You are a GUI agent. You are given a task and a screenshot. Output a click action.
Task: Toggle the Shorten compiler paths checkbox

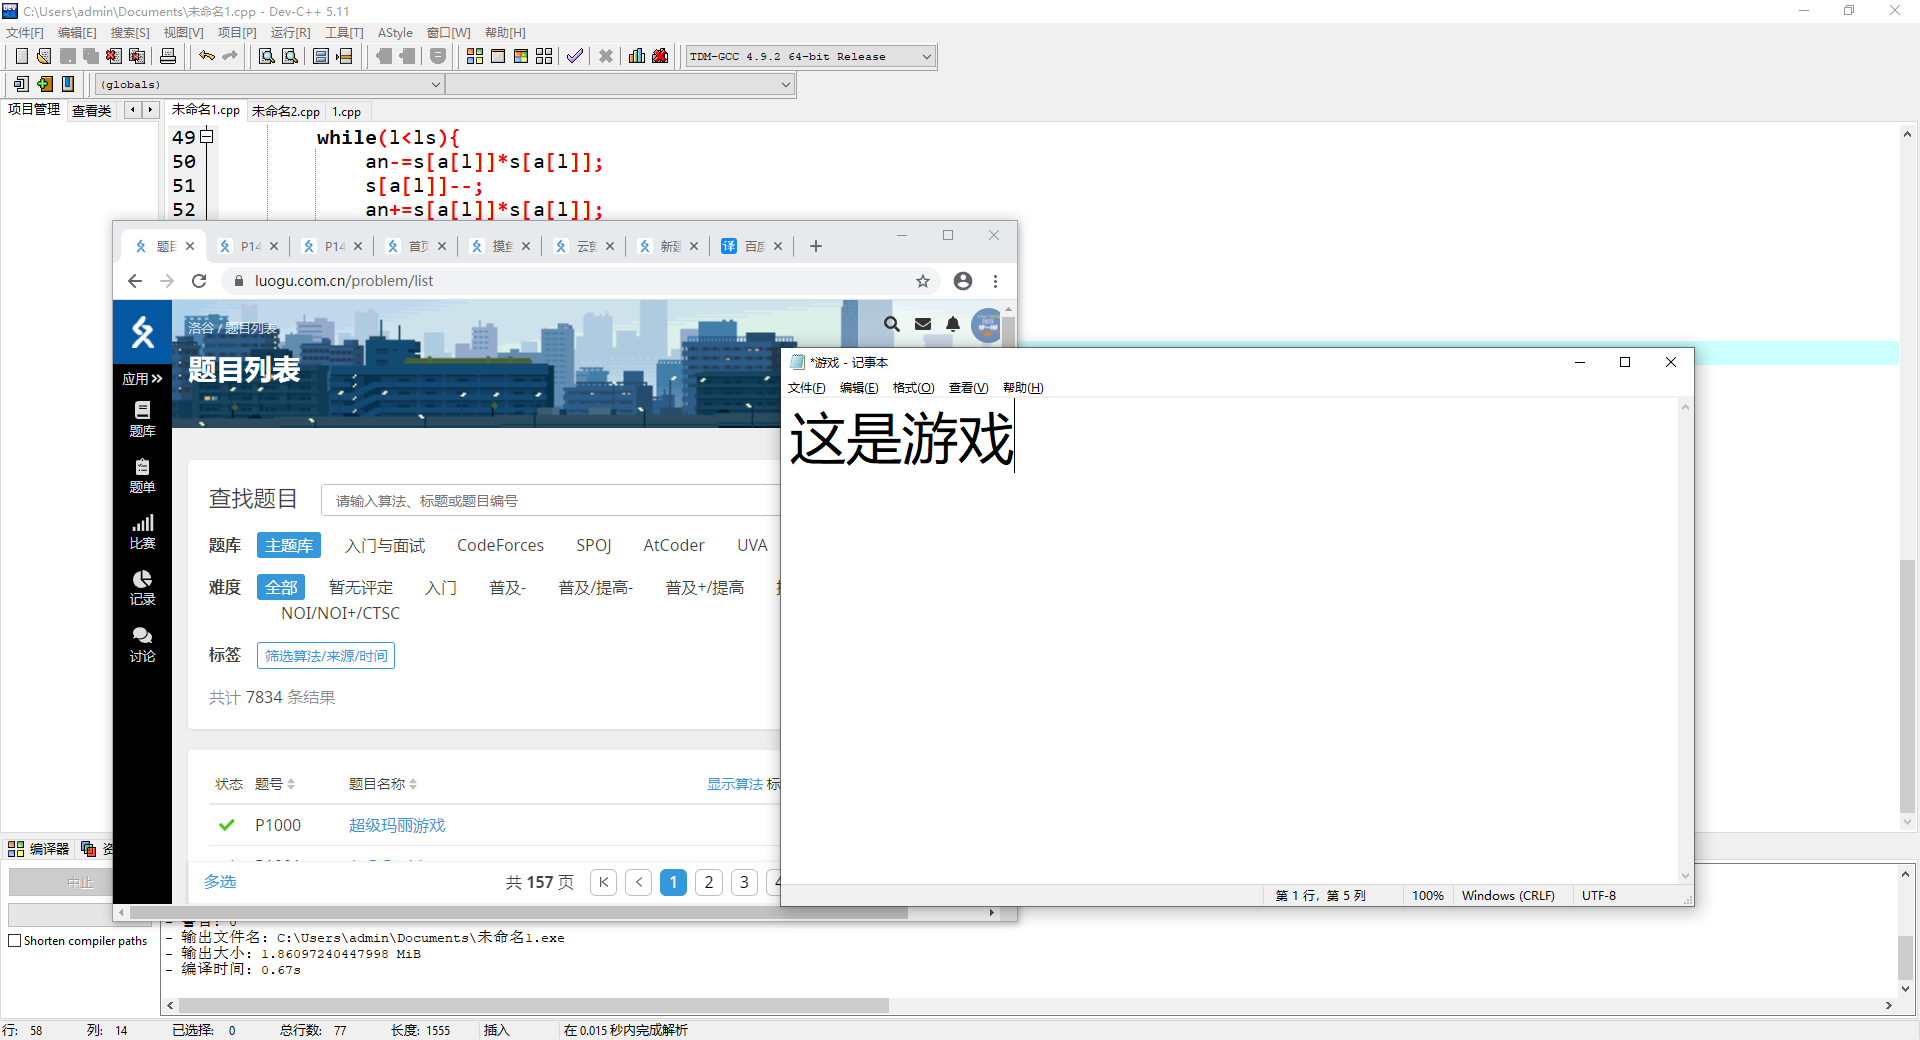coord(14,941)
